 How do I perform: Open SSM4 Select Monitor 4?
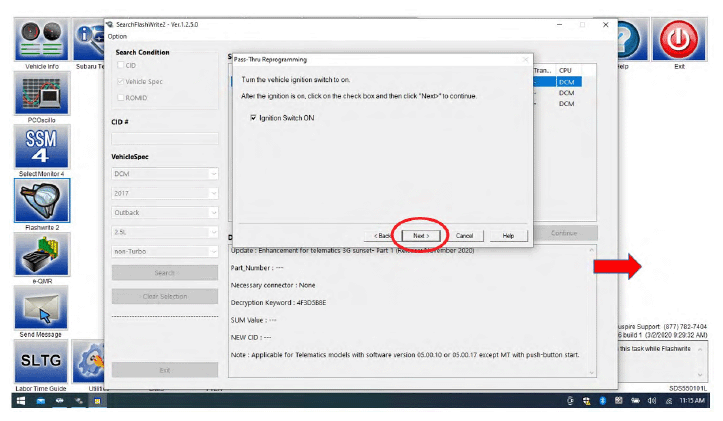[x=42, y=147]
